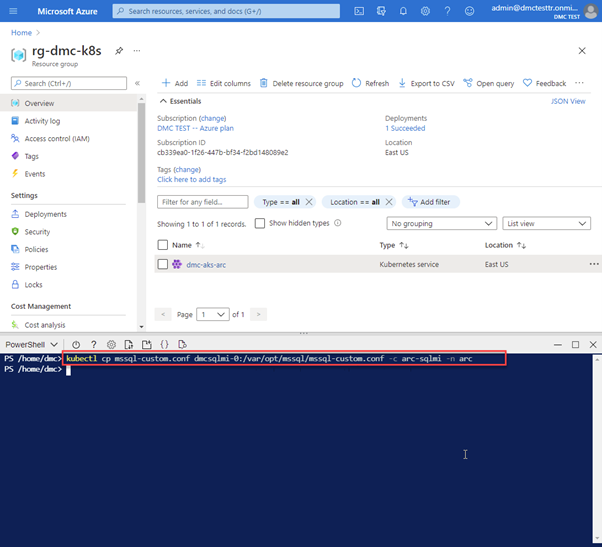The image size is (602, 547).
Task: Open Cloud Shell settings gear
Action: [x=111, y=344]
